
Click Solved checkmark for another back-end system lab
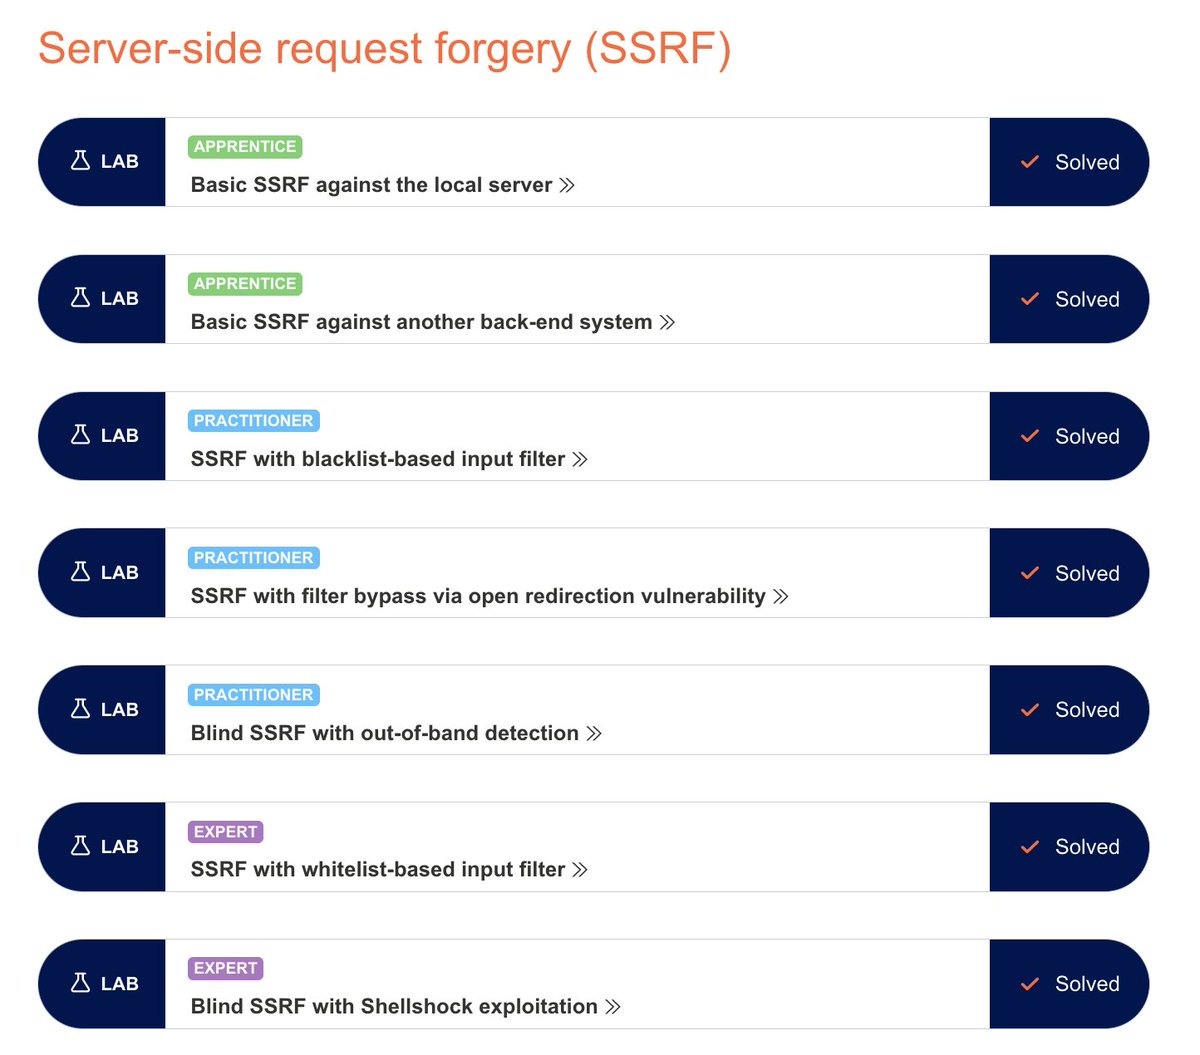pos(1030,299)
